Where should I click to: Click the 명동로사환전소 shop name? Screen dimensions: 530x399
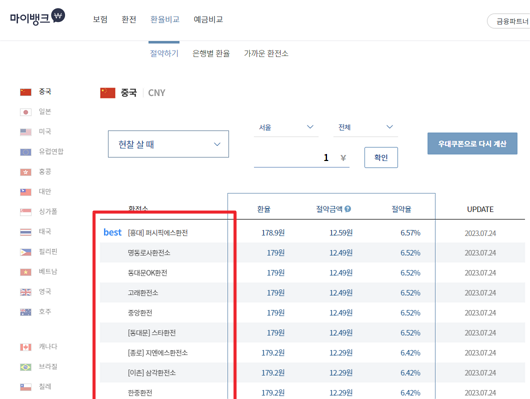(x=149, y=253)
